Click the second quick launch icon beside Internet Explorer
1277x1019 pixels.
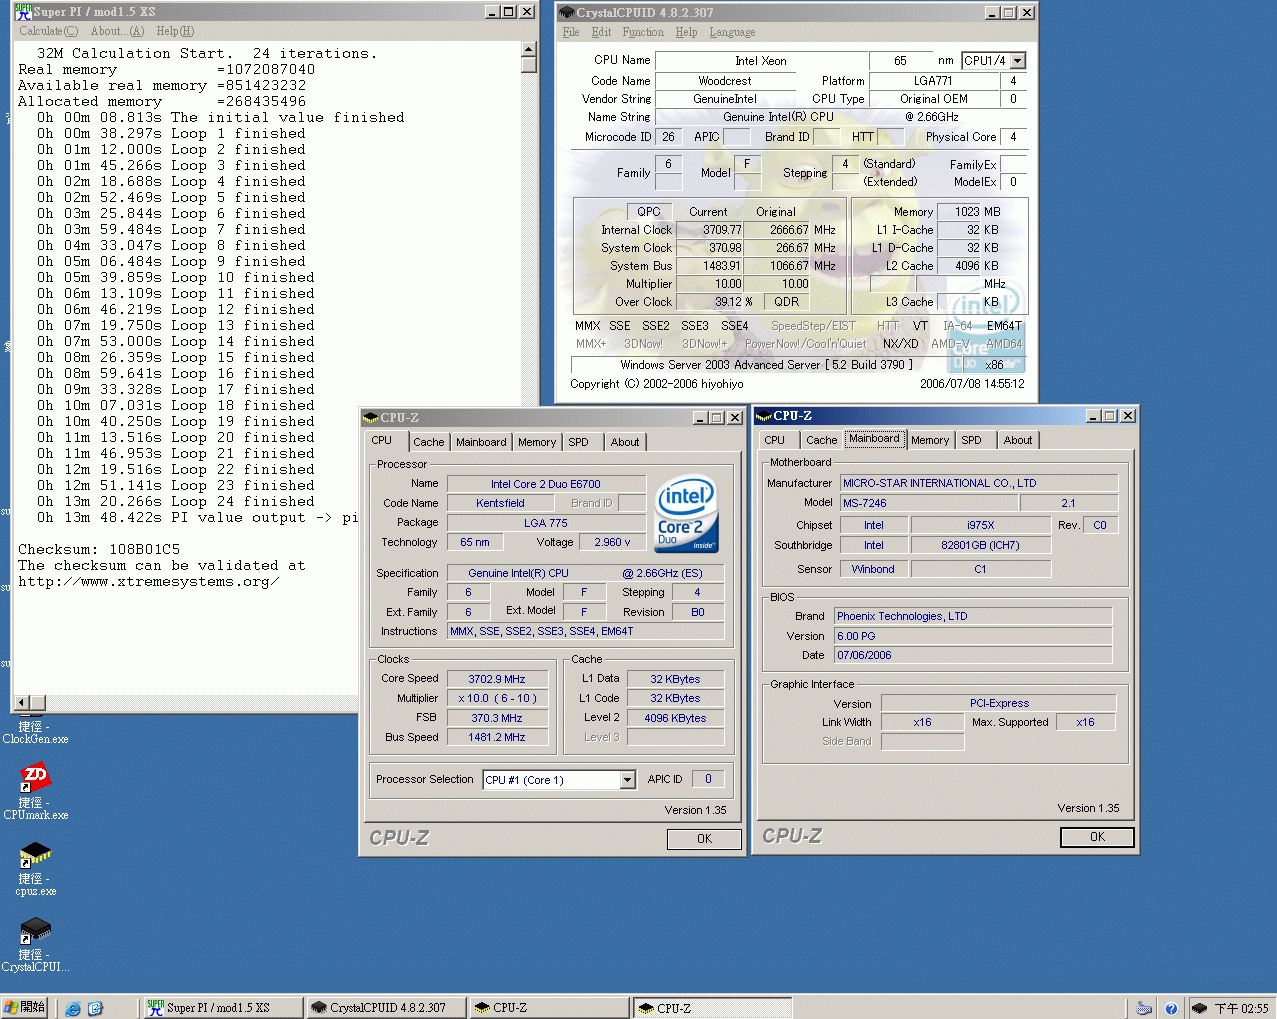pos(95,1008)
